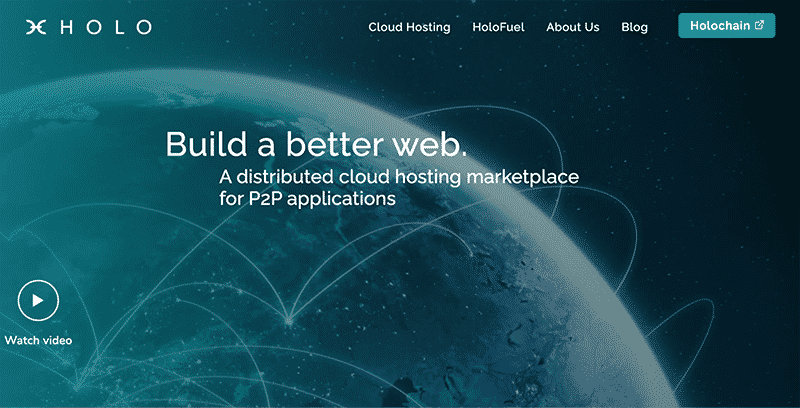Open the About Us page
800x408 pixels.
coord(572,27)
